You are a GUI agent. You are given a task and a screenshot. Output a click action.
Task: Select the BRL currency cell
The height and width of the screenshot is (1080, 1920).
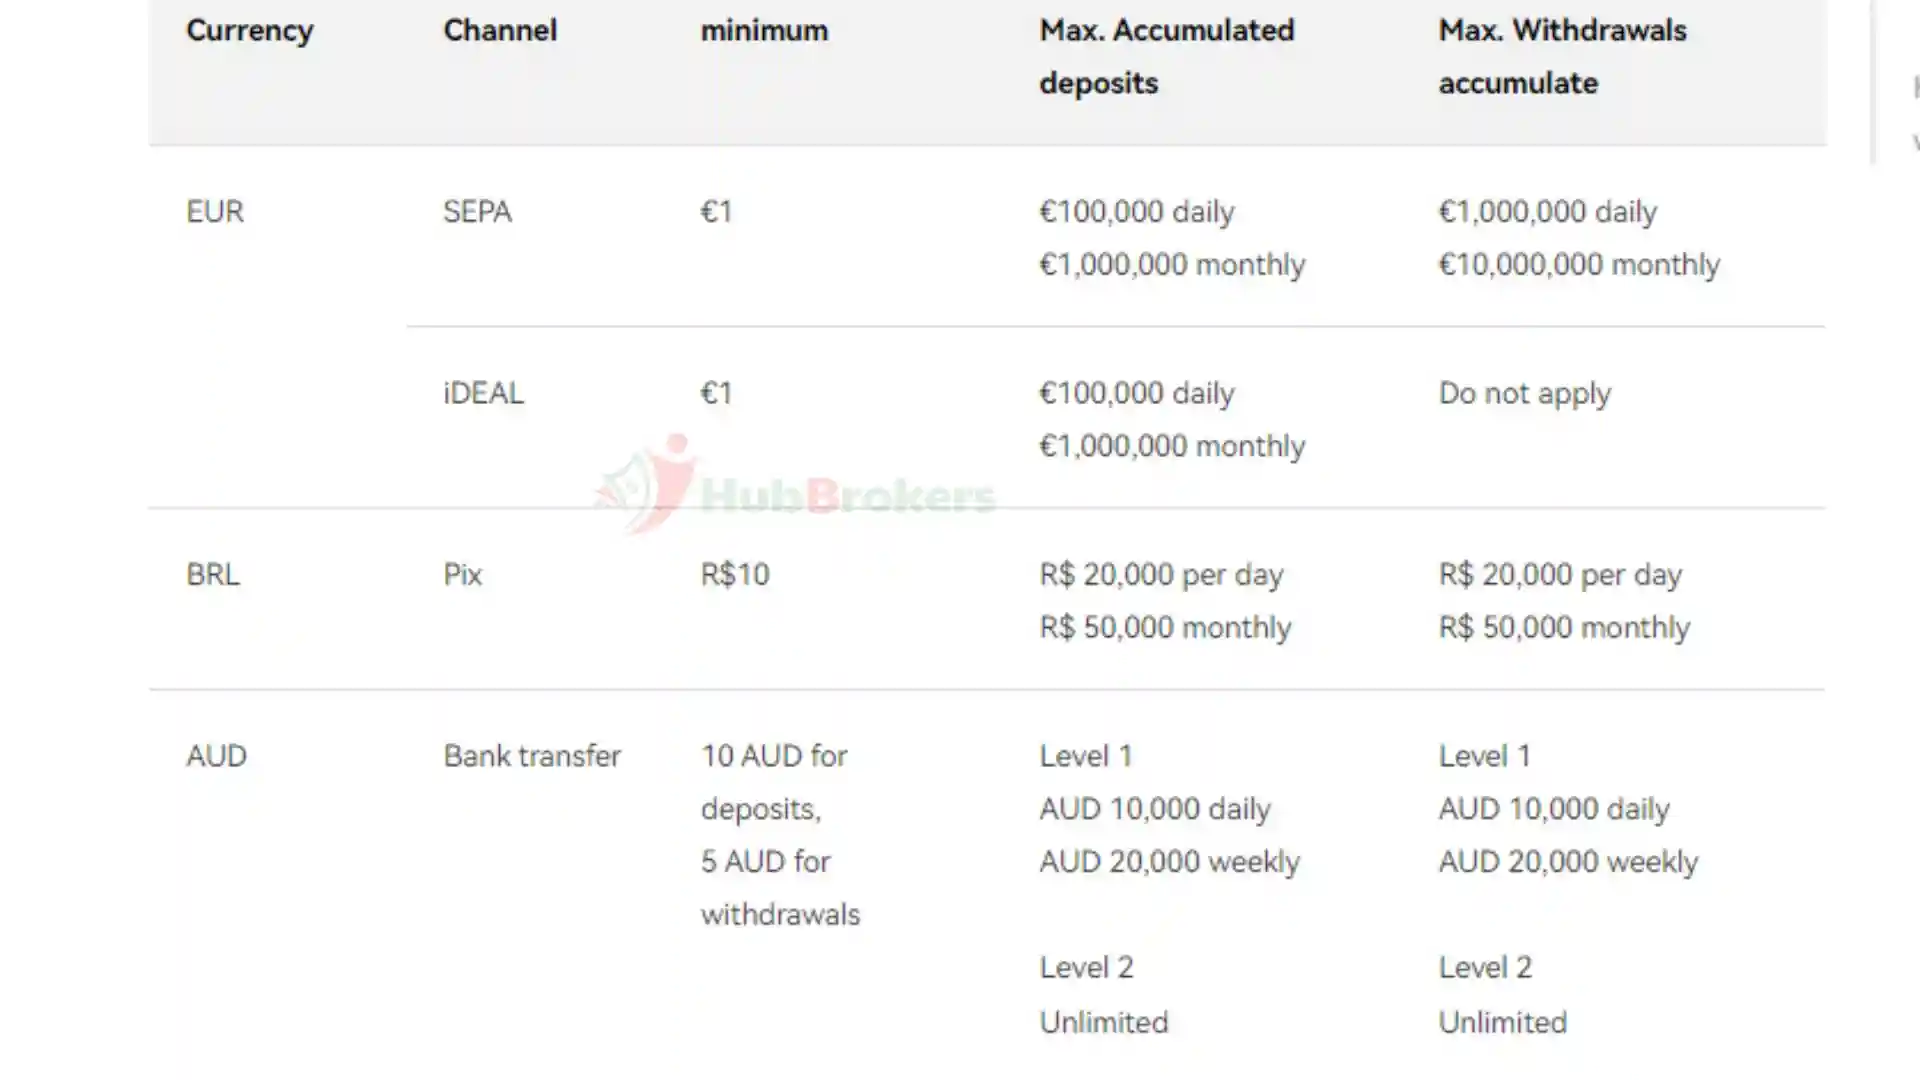pos(213,575)
